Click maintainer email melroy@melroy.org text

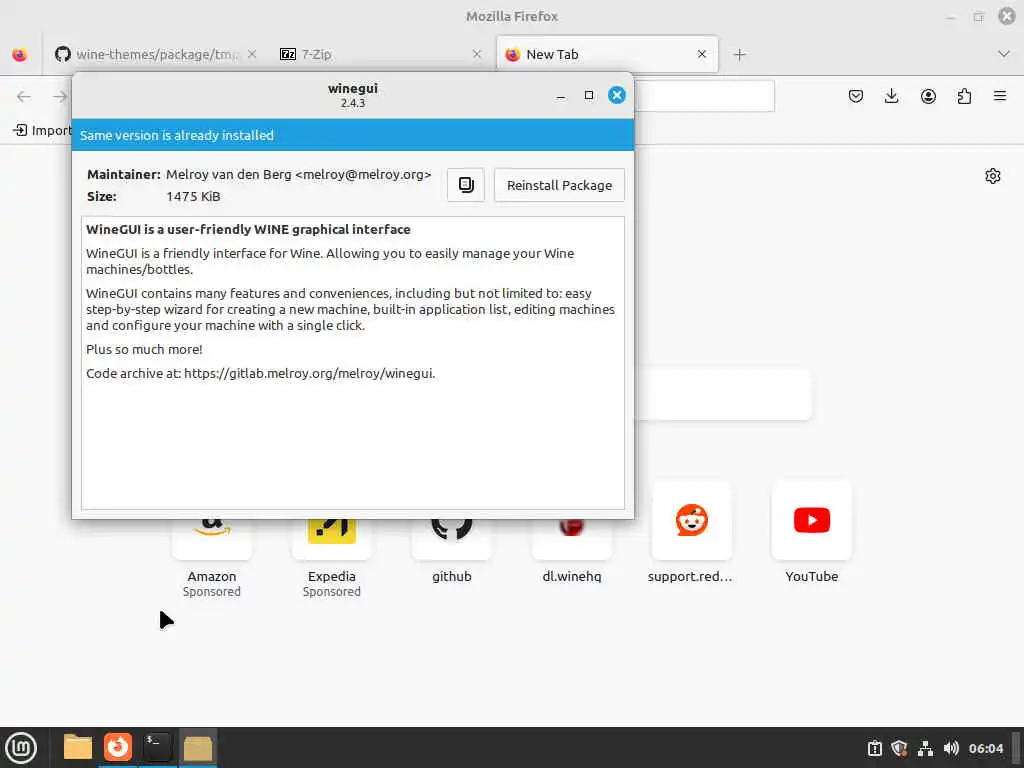[x=363, y=174]
